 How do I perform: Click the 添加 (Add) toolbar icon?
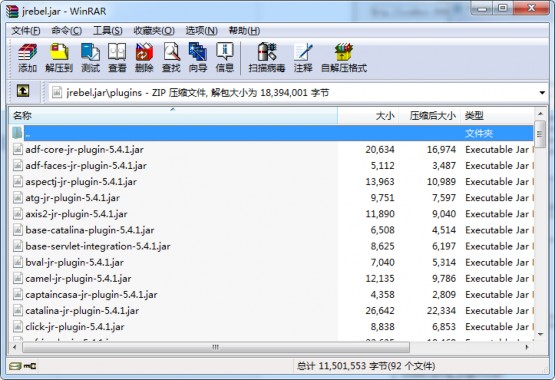[27, 57]
